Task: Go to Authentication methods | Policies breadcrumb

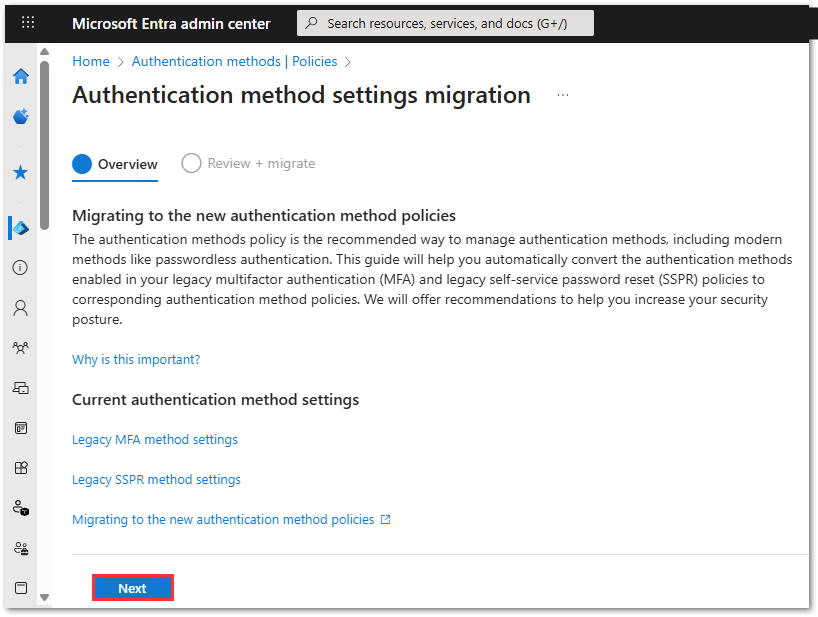Action: [234, 62]
